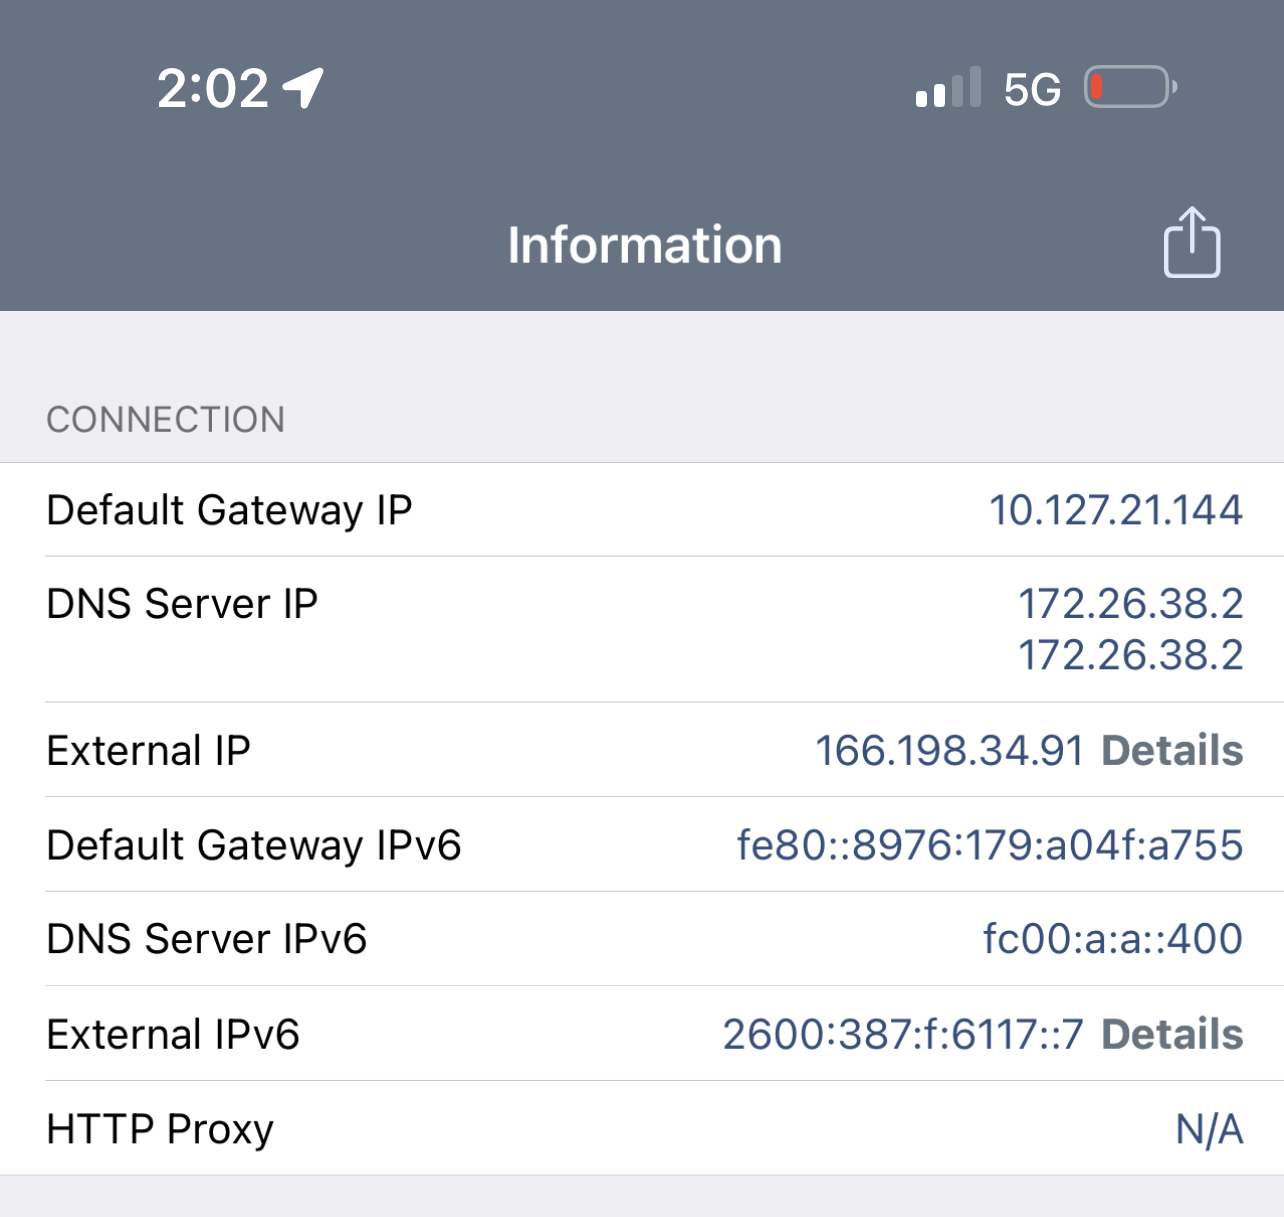Select the HTTP Proxy row label
Viewport: 1284px width, 1217px height.
(x=160, y=1129)
